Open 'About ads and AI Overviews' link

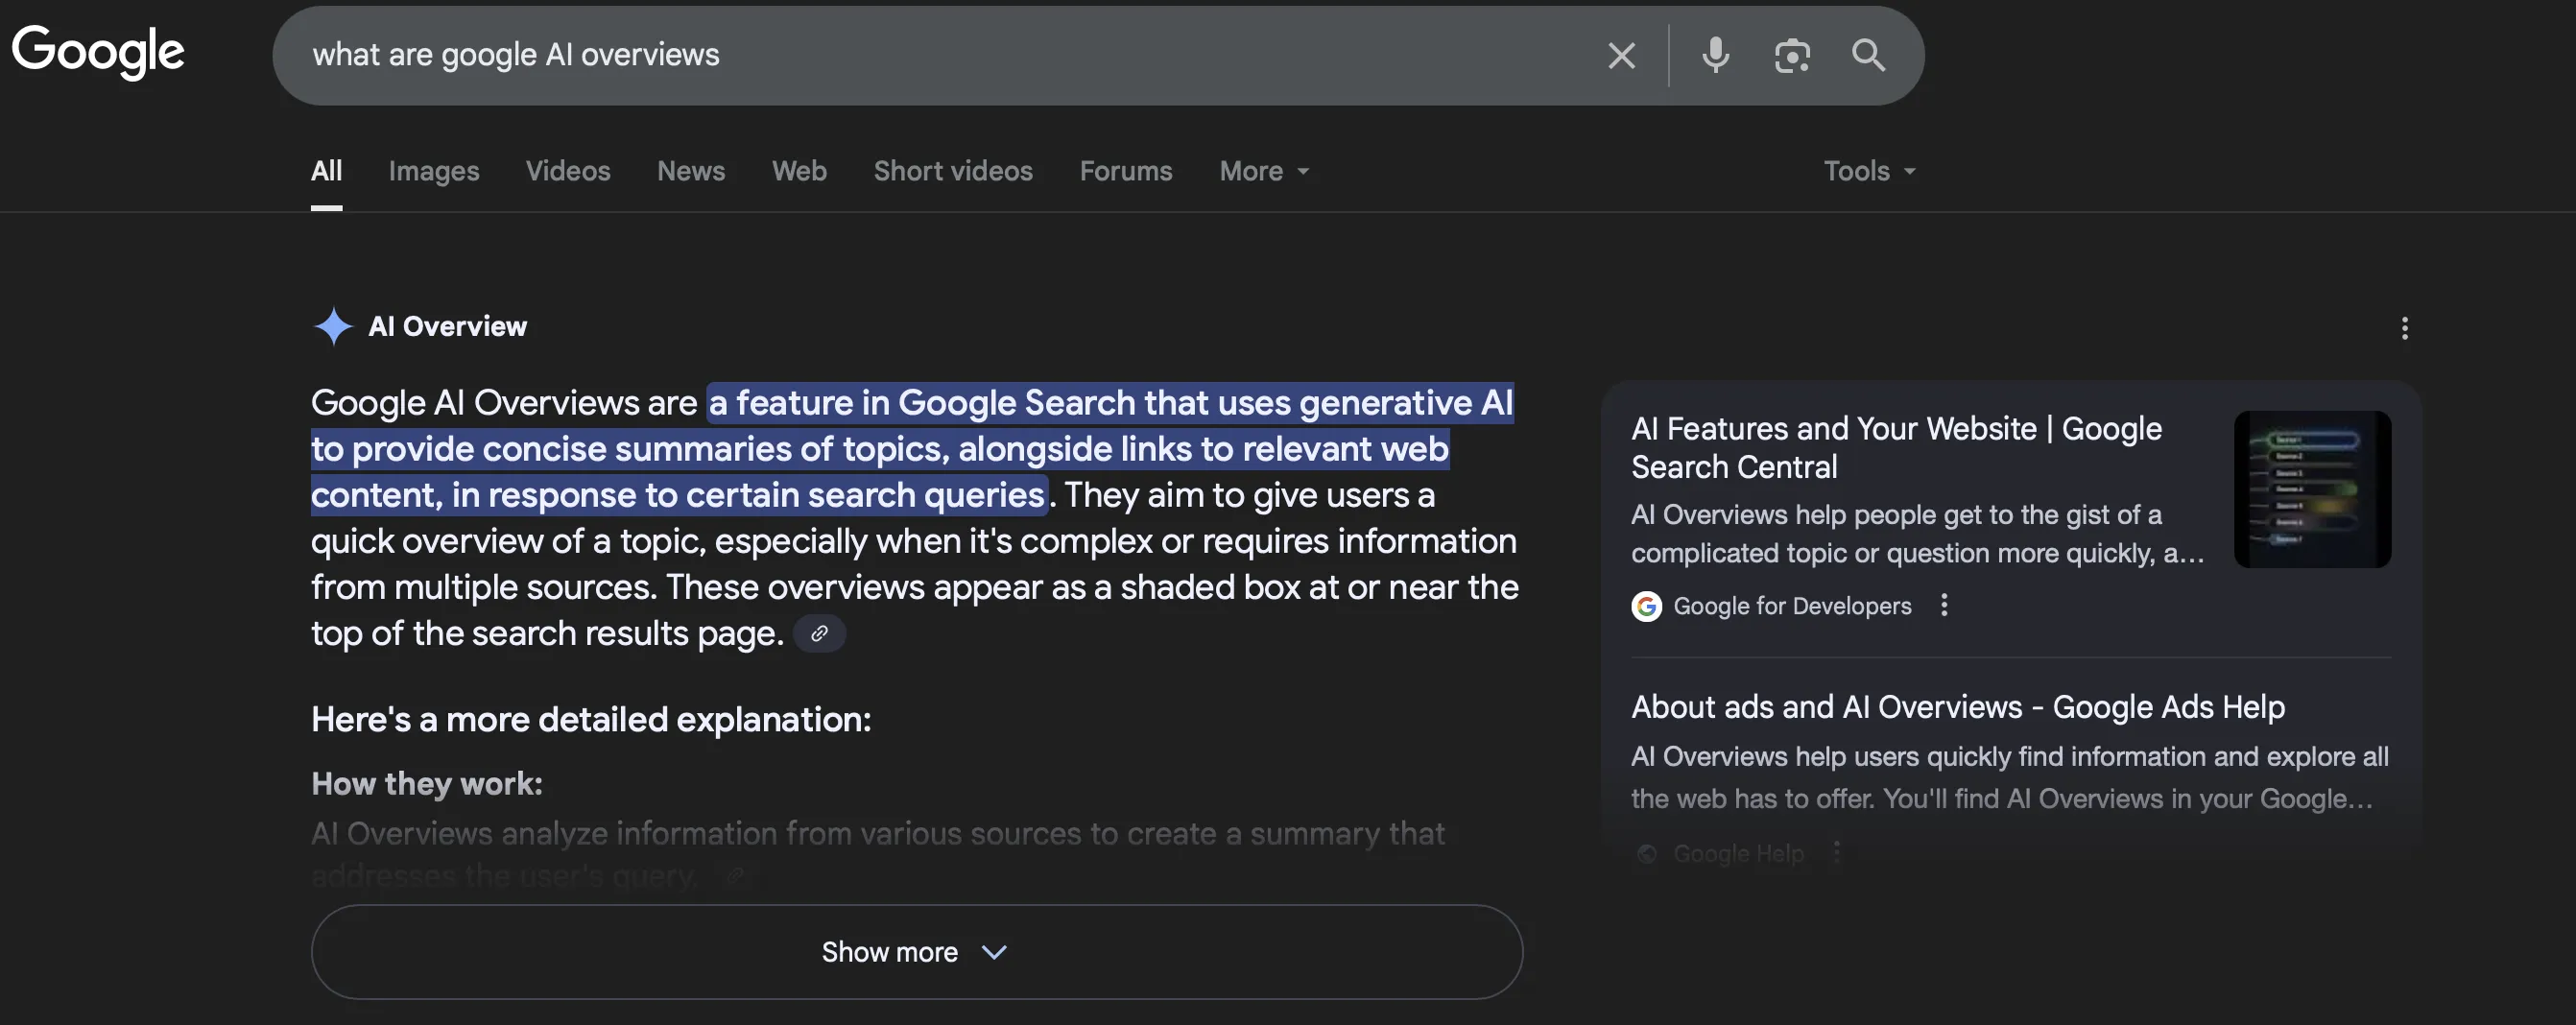1957,707
